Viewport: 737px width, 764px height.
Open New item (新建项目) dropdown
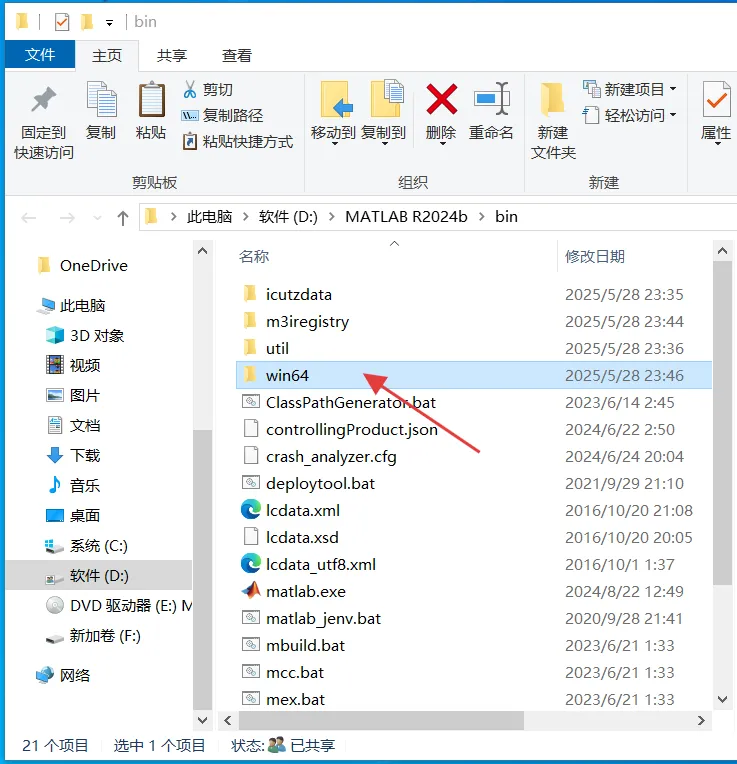pos(629,89)
